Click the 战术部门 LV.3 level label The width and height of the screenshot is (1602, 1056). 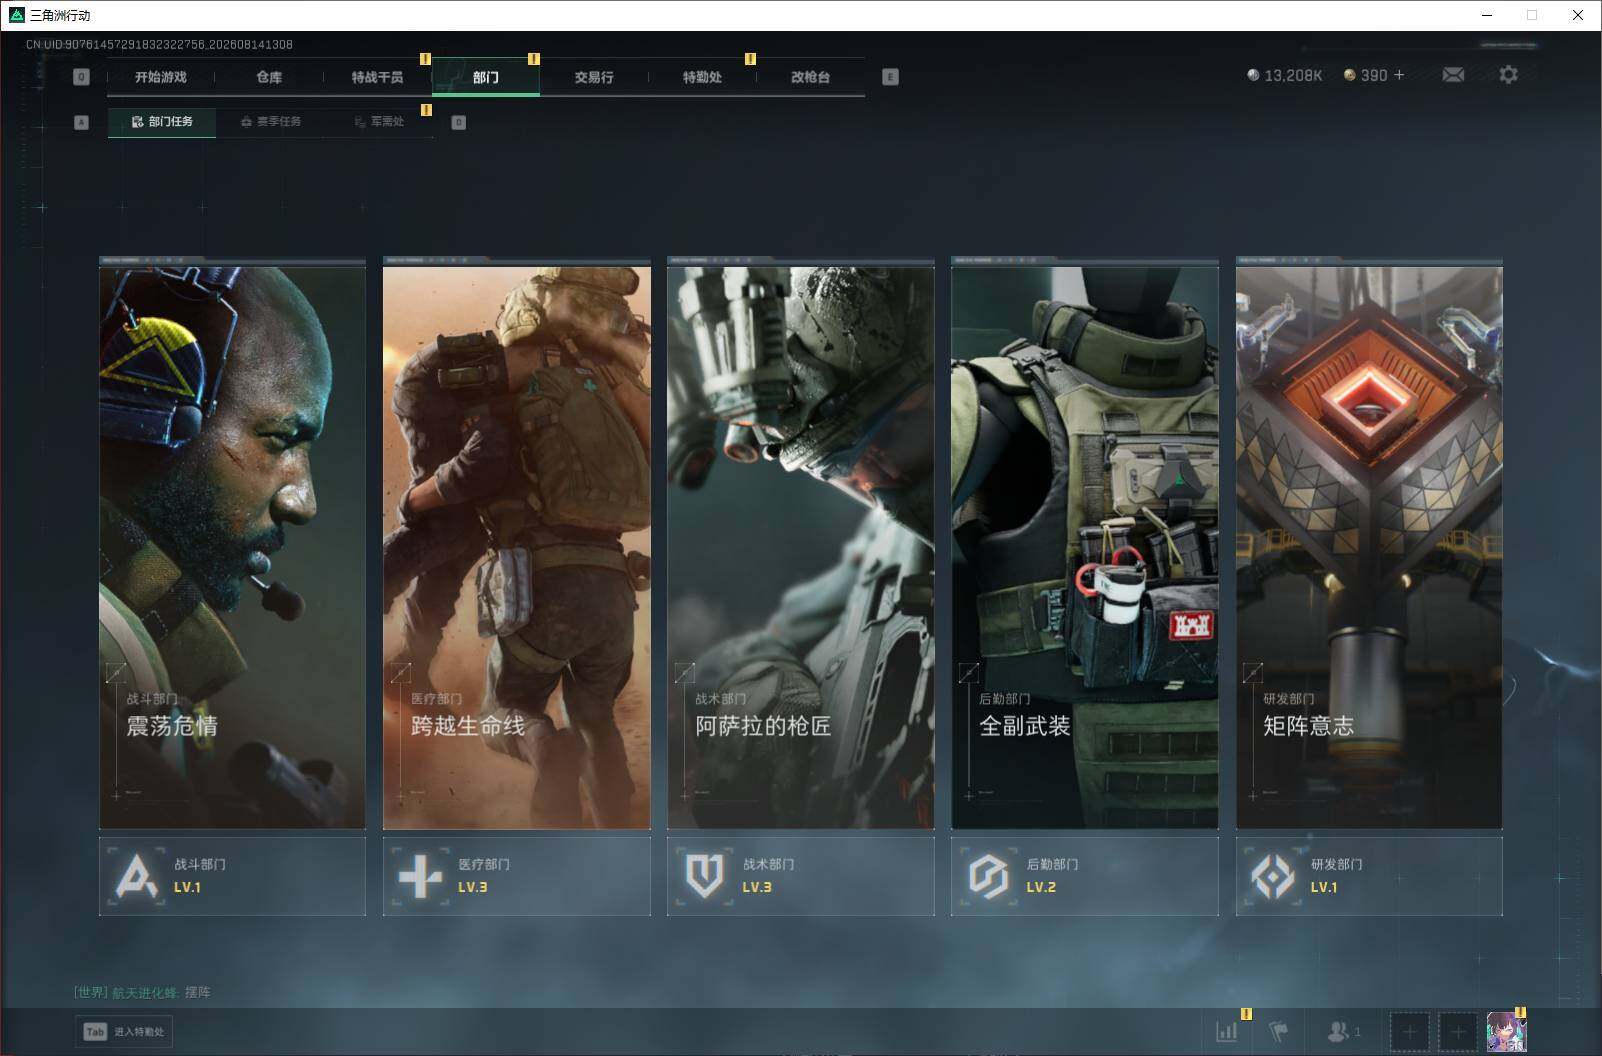pos(757,887)
